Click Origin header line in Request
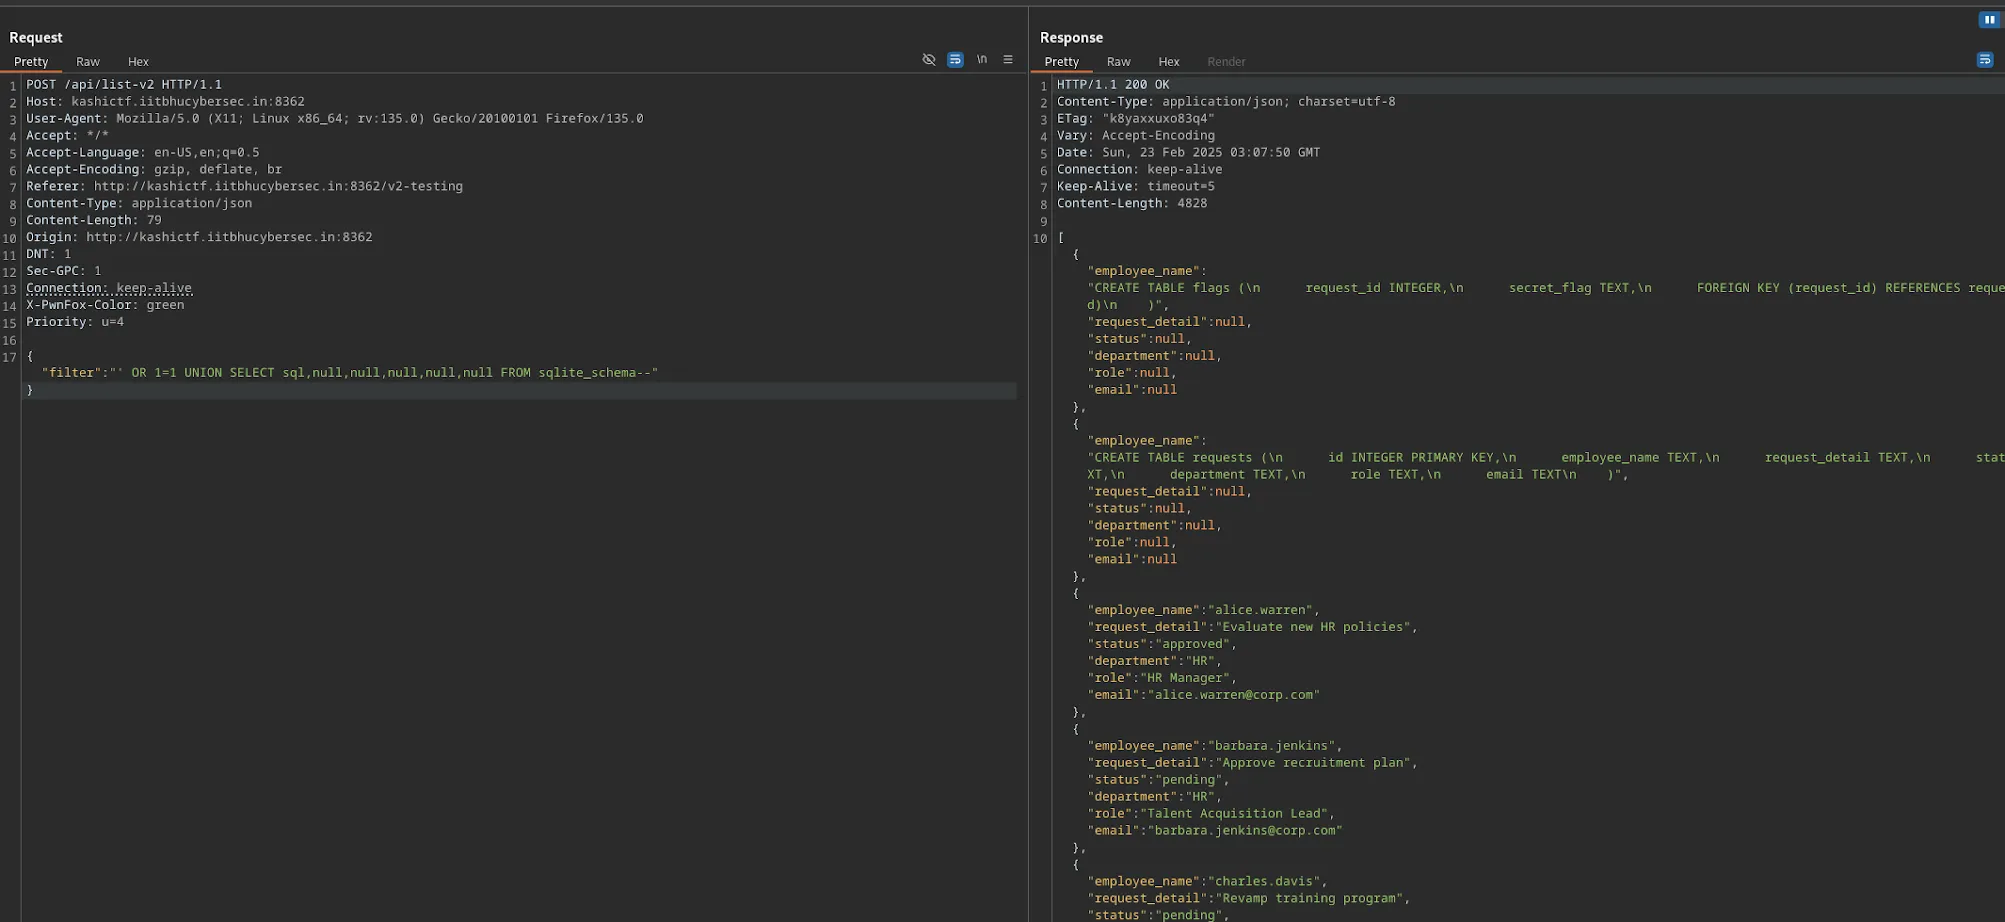Viewport: 2005px width, 922px height. point(199,238)
